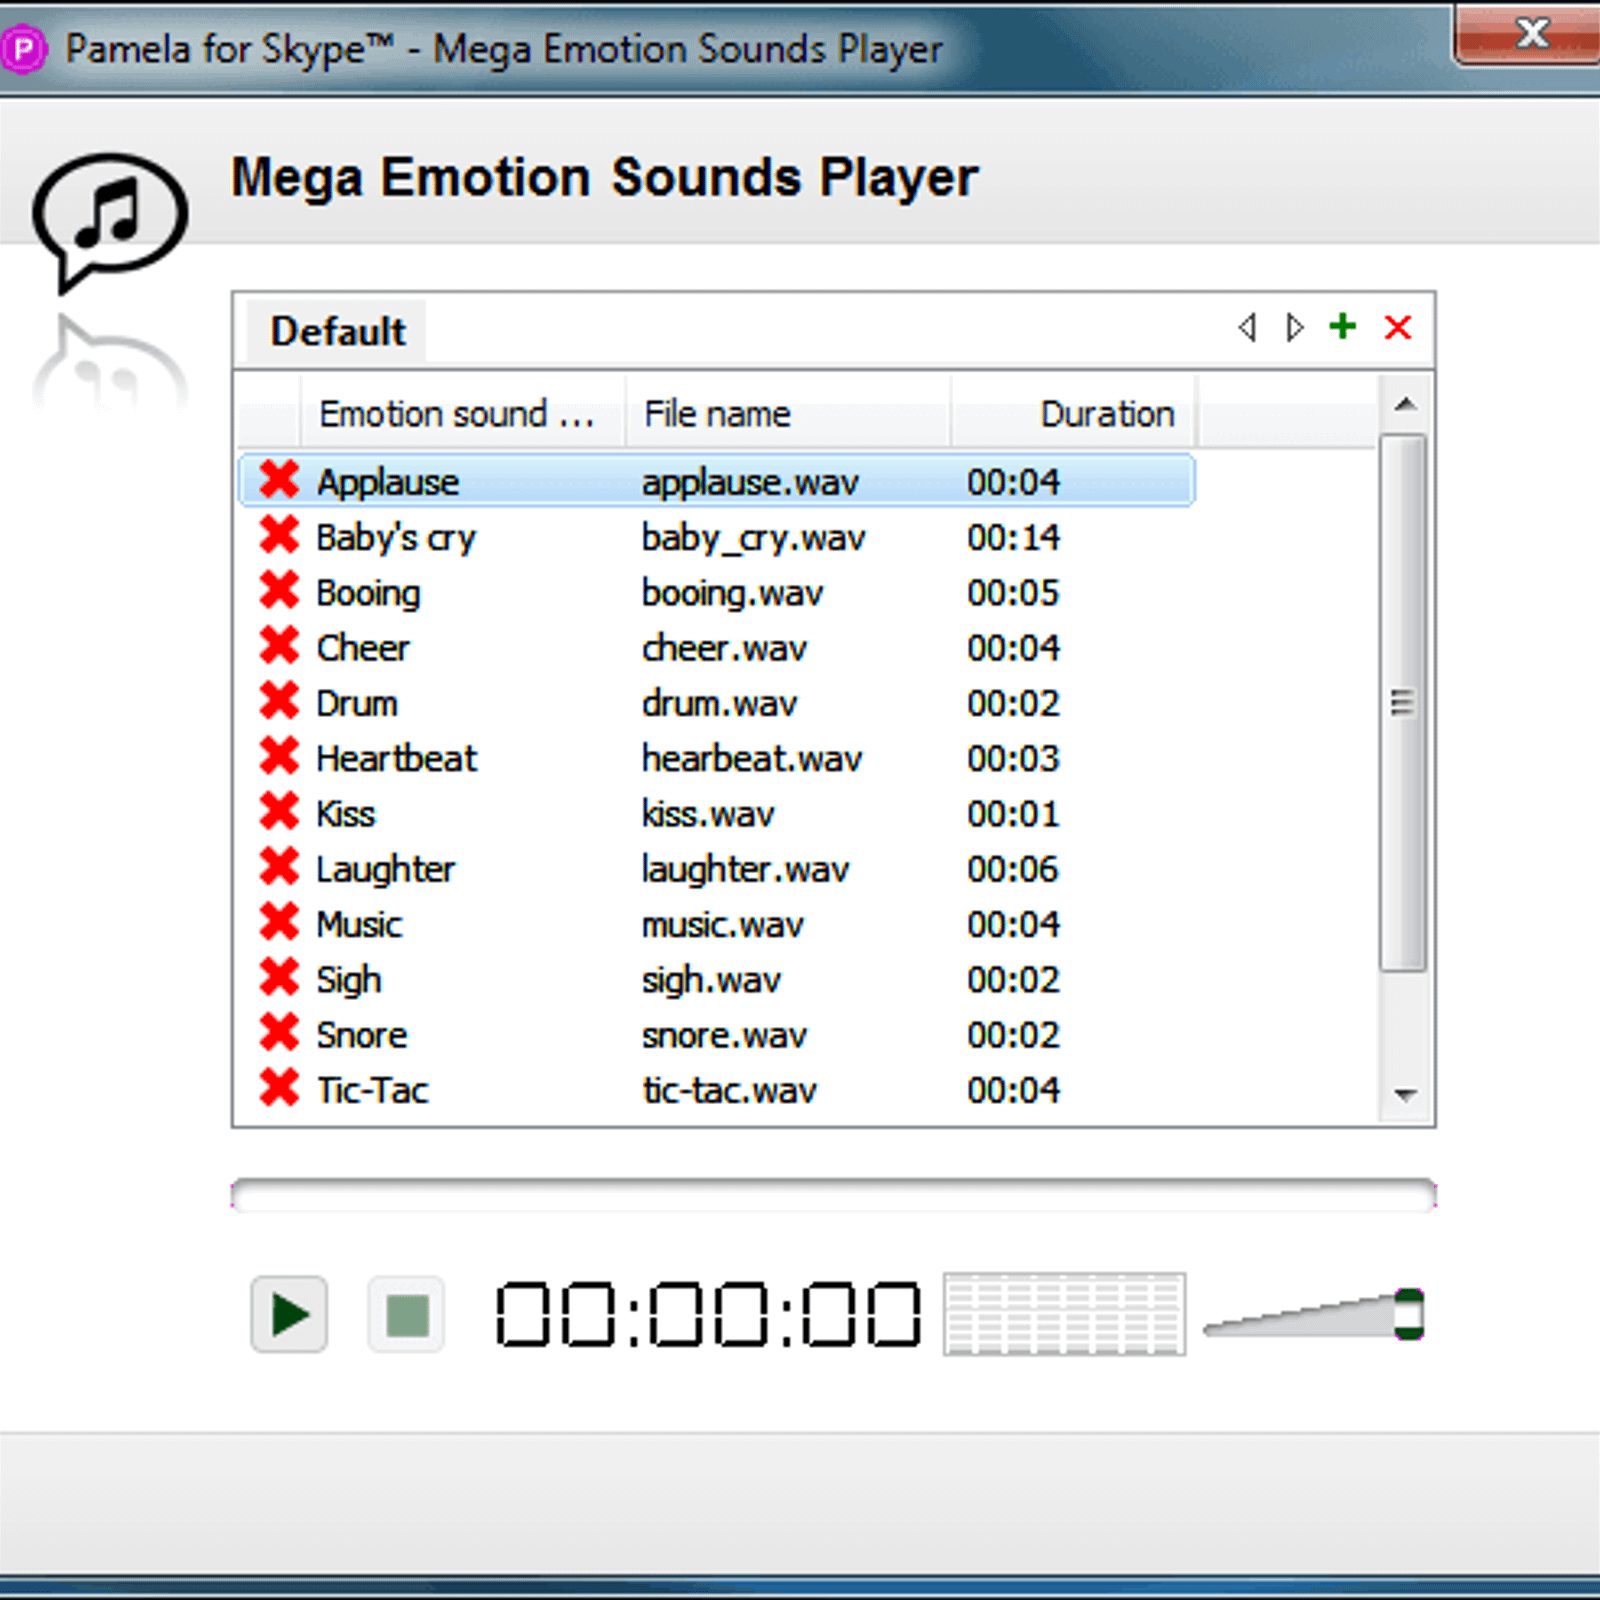Select the Drum sound row

tap(717, 702)
